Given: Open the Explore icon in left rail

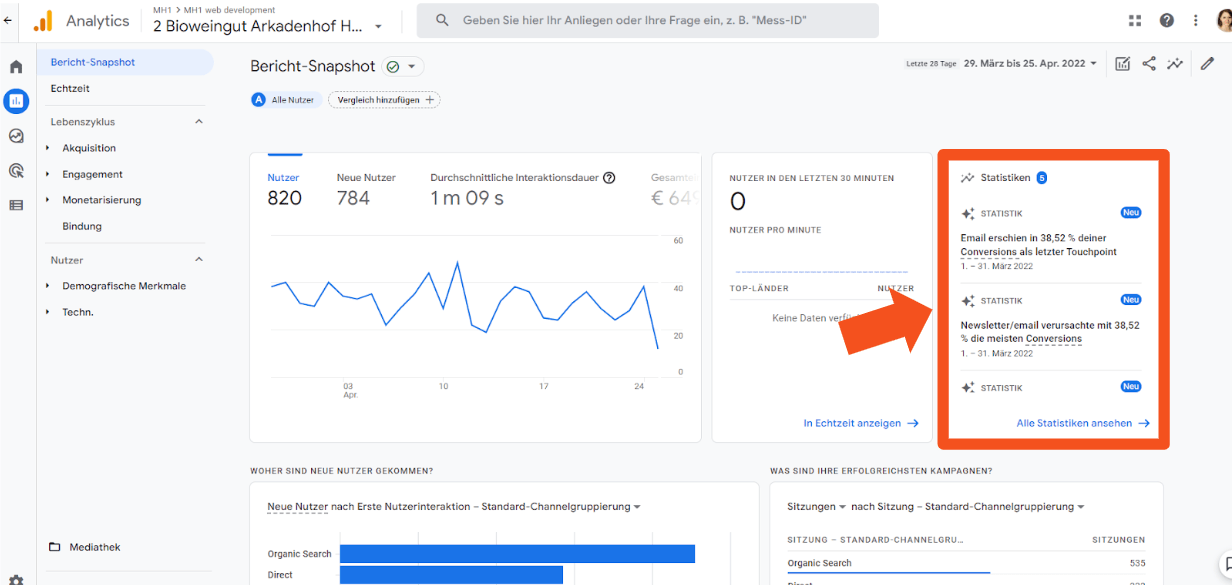Looking at the screenshot, I should [x=16, y=136].
